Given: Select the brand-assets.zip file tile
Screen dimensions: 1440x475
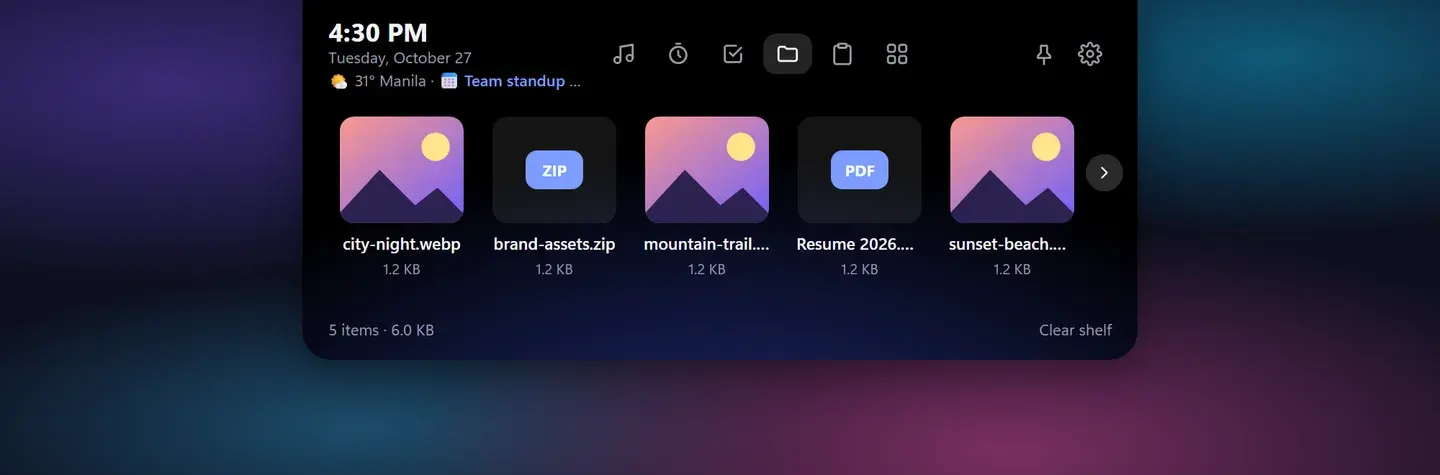Looking at the screenshot, I should [x=554, y=170].
